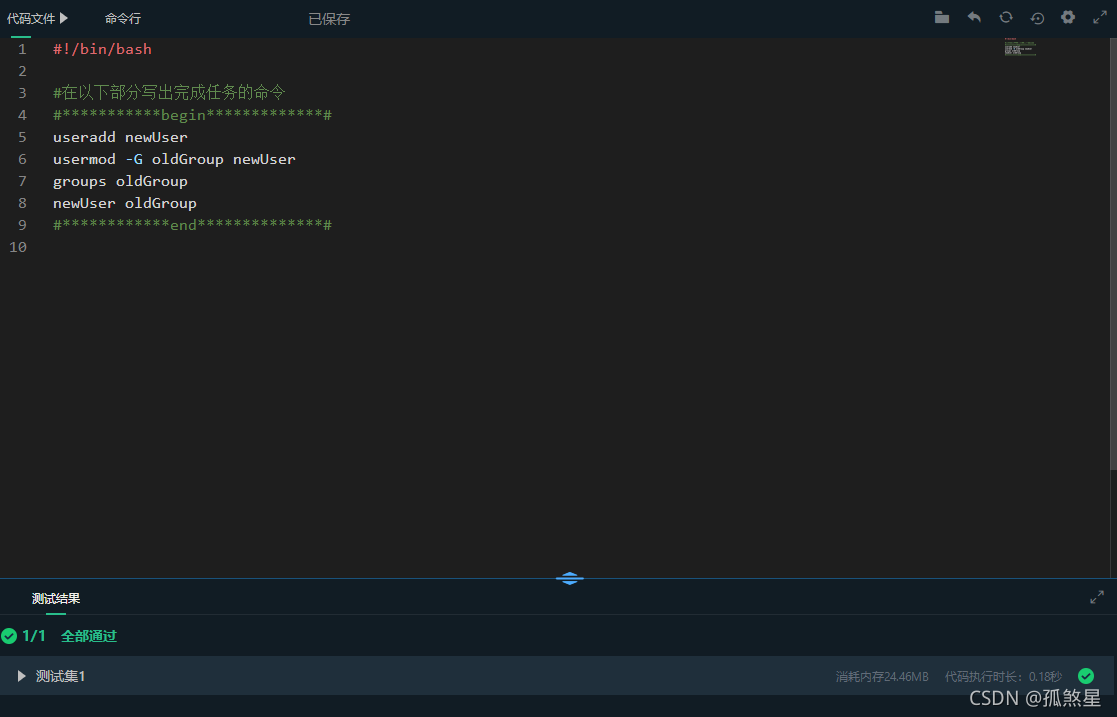This screenshot has width=1117, height=717.
Task: Enter fullscreen with the expand arrows icon
Action: click(1100, 16)
